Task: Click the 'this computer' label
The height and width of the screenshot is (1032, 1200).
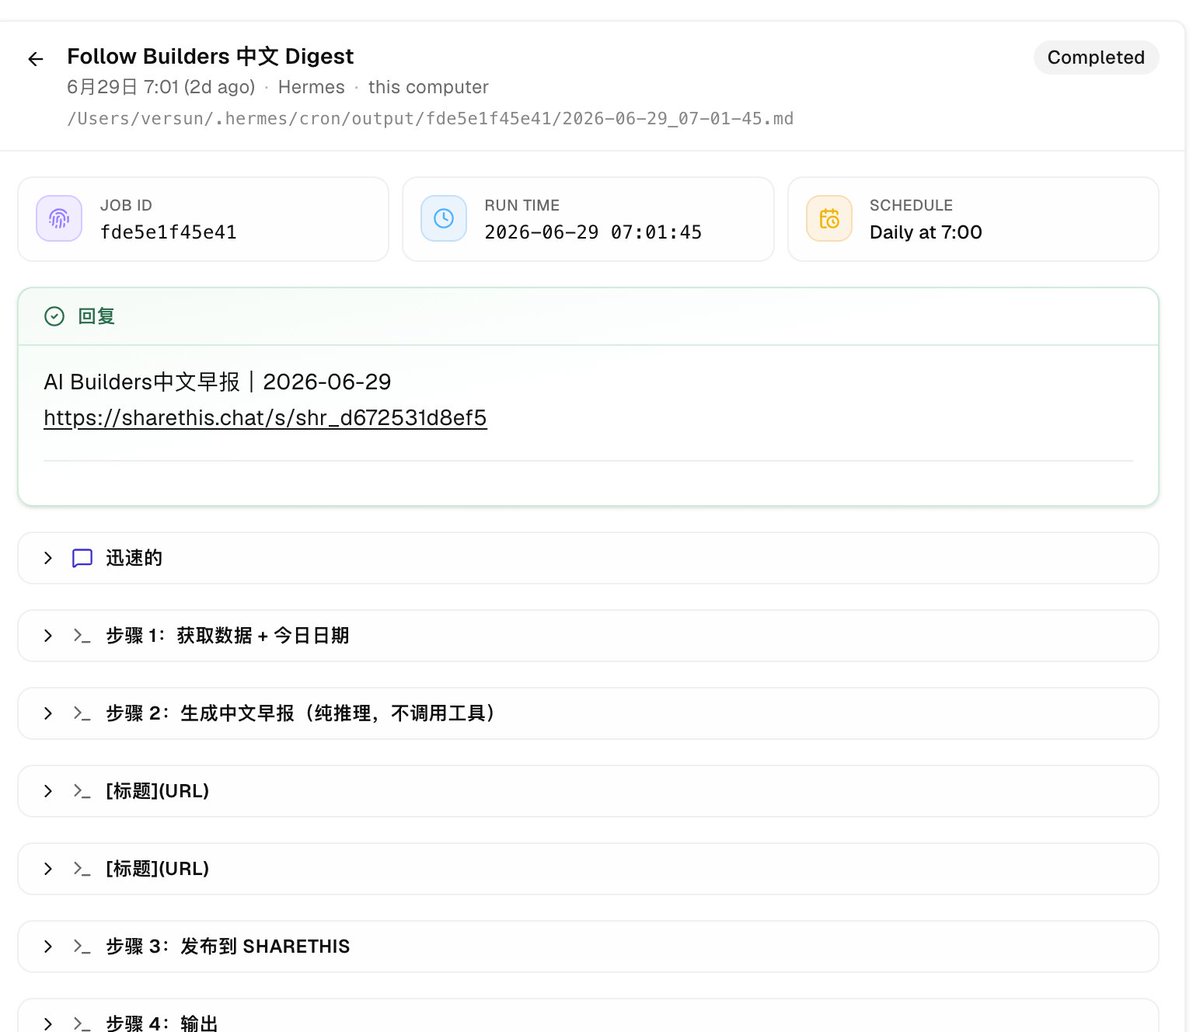Action: coord(428,87)
